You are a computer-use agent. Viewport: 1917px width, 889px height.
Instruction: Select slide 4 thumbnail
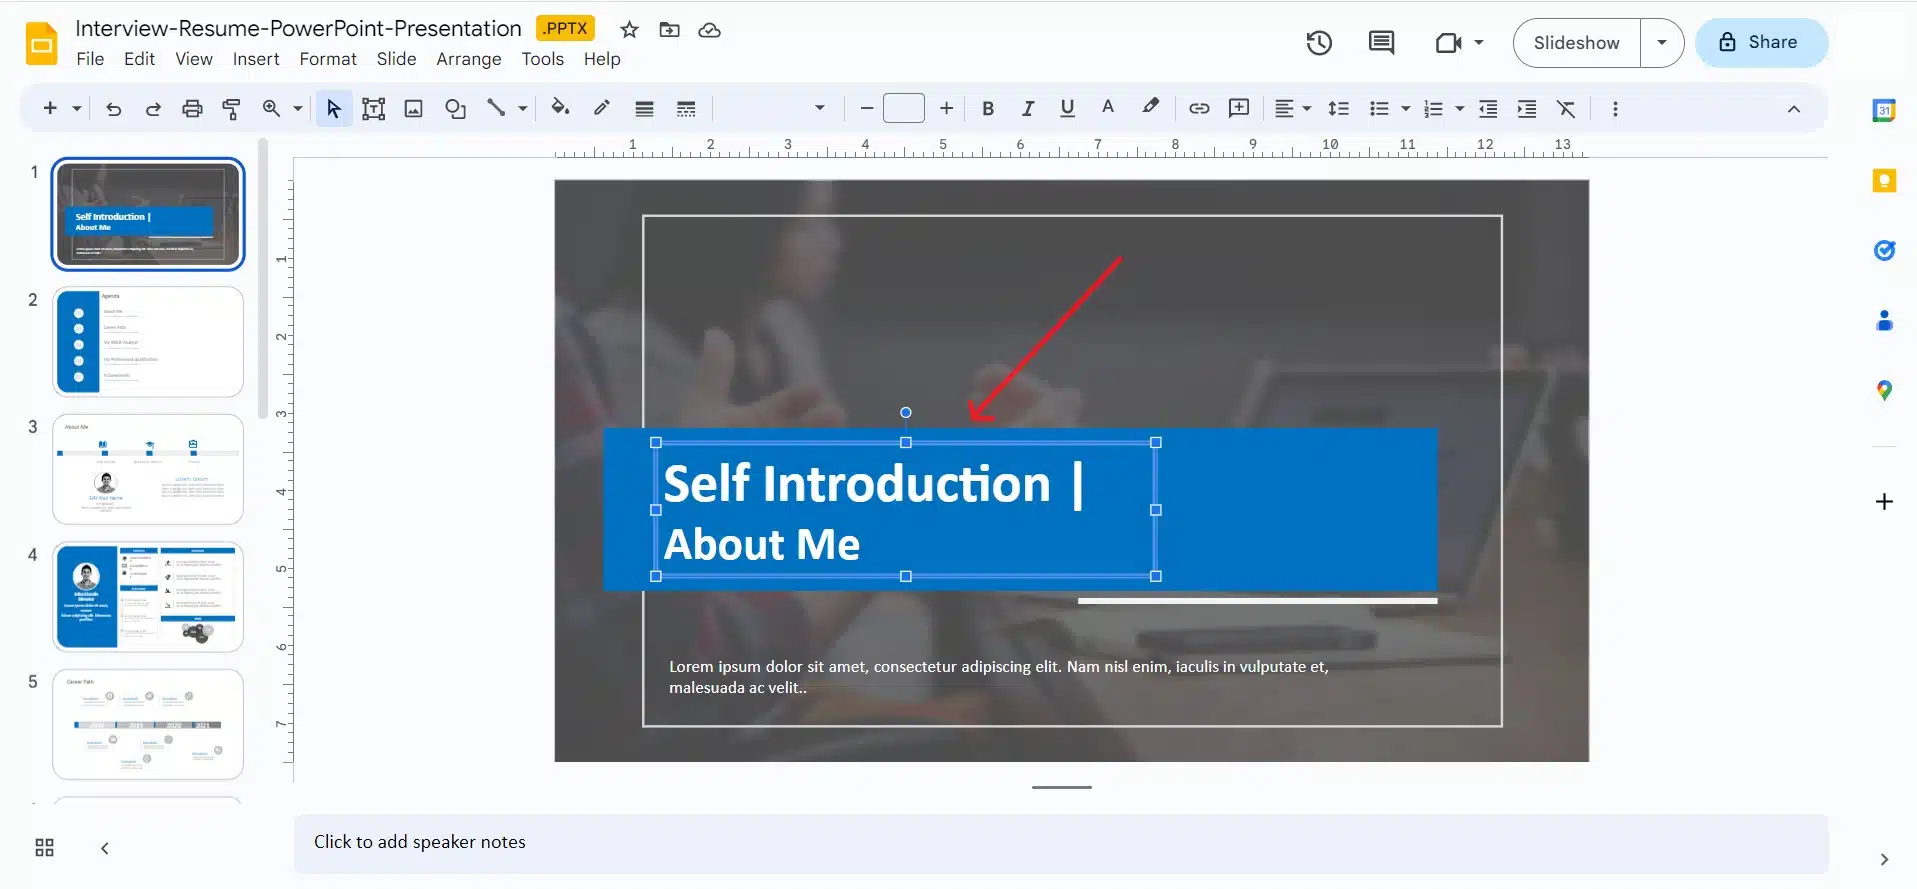click(x=148, y=597)
